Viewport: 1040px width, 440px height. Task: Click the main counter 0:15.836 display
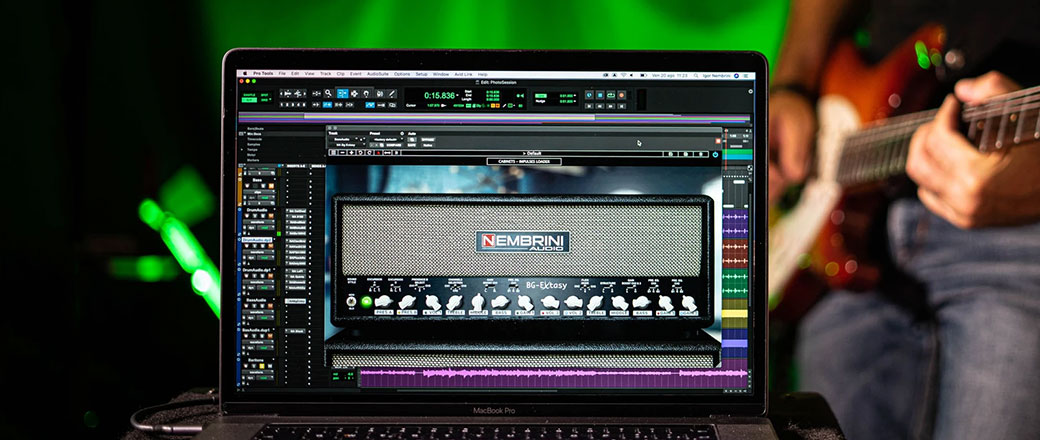pos(439,96)
